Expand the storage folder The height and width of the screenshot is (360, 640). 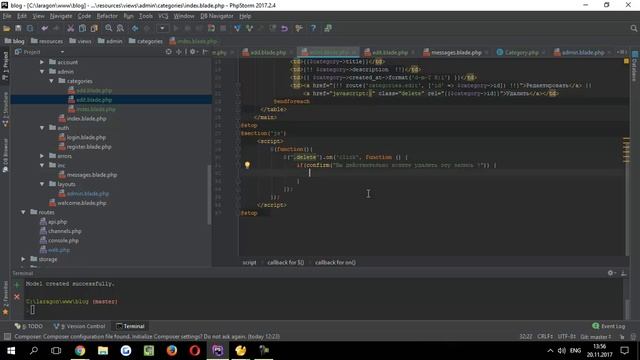point(23,259)
